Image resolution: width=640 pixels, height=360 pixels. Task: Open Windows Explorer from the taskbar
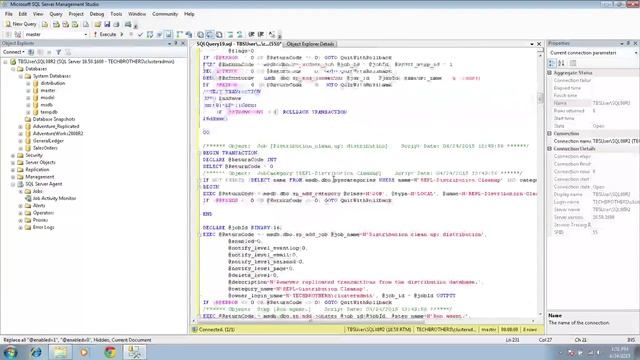point(60,352)
